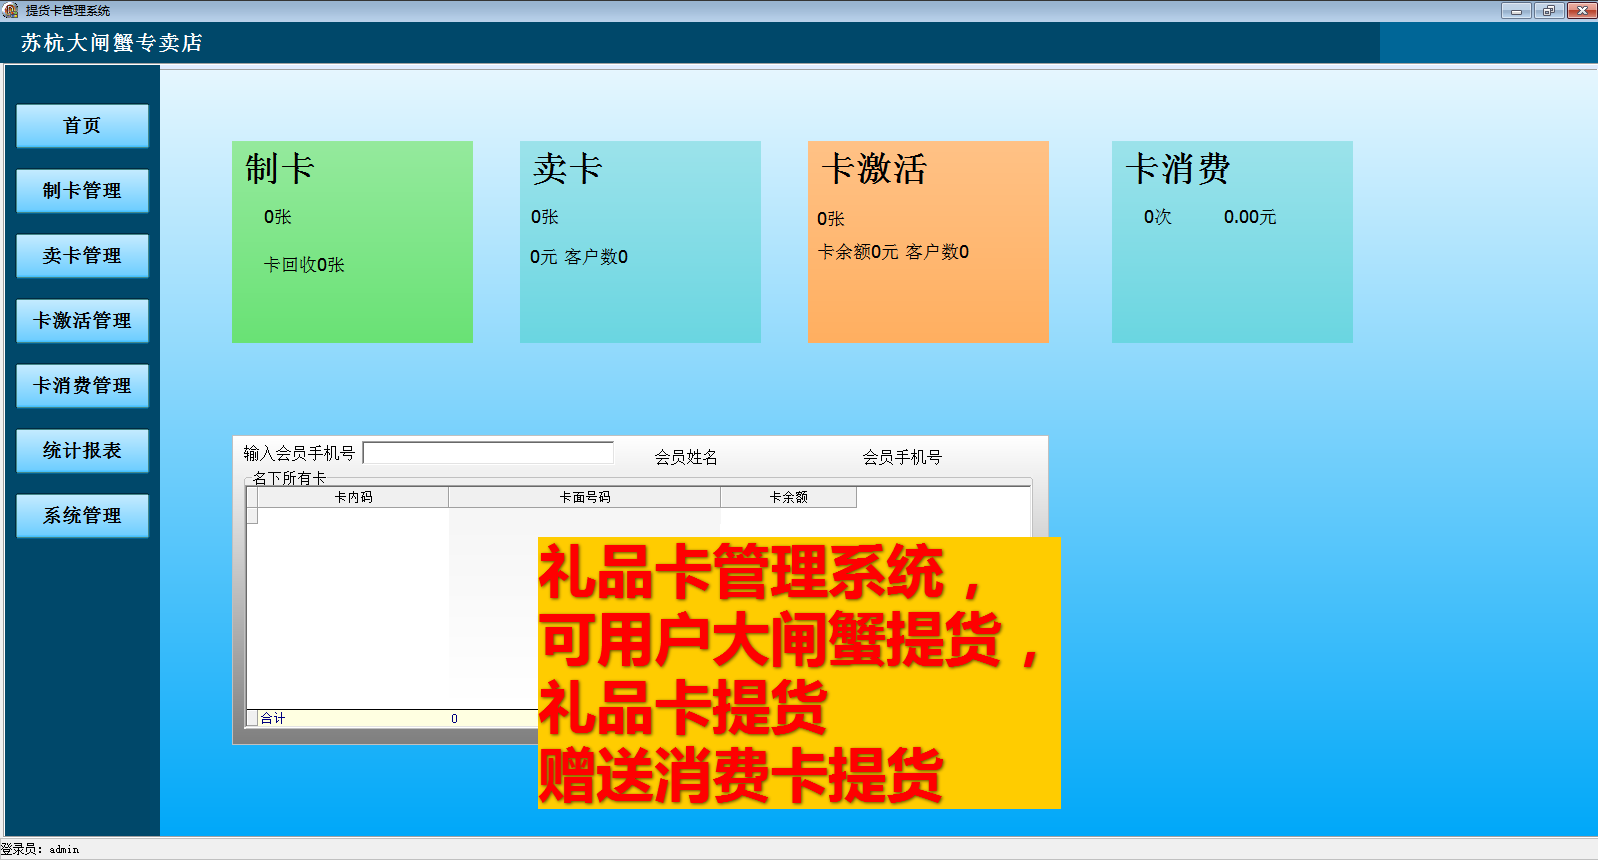Screen dimensions: 1598x860
Task: Select the 卖卡 summary tile
Action: tap(640, 242)
